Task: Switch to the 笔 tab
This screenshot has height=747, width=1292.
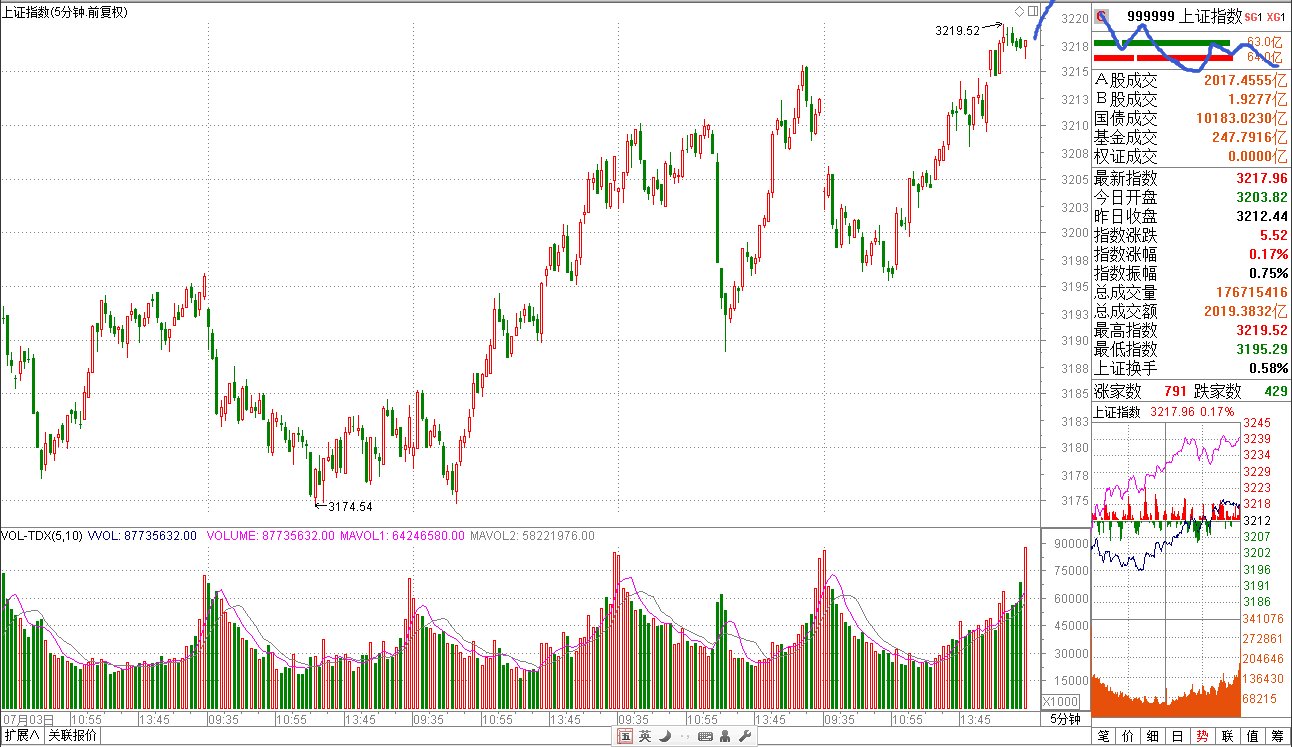Action: click(1104, 737)
